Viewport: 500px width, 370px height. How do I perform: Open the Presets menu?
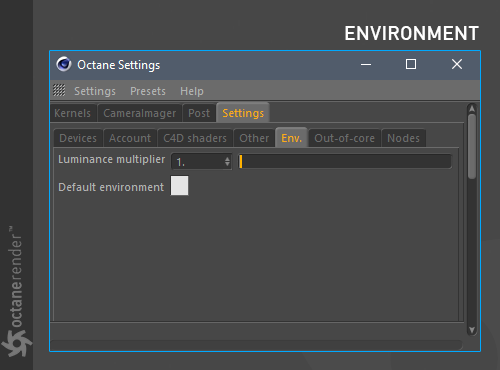pyautogui.click(x=148, y=91)
